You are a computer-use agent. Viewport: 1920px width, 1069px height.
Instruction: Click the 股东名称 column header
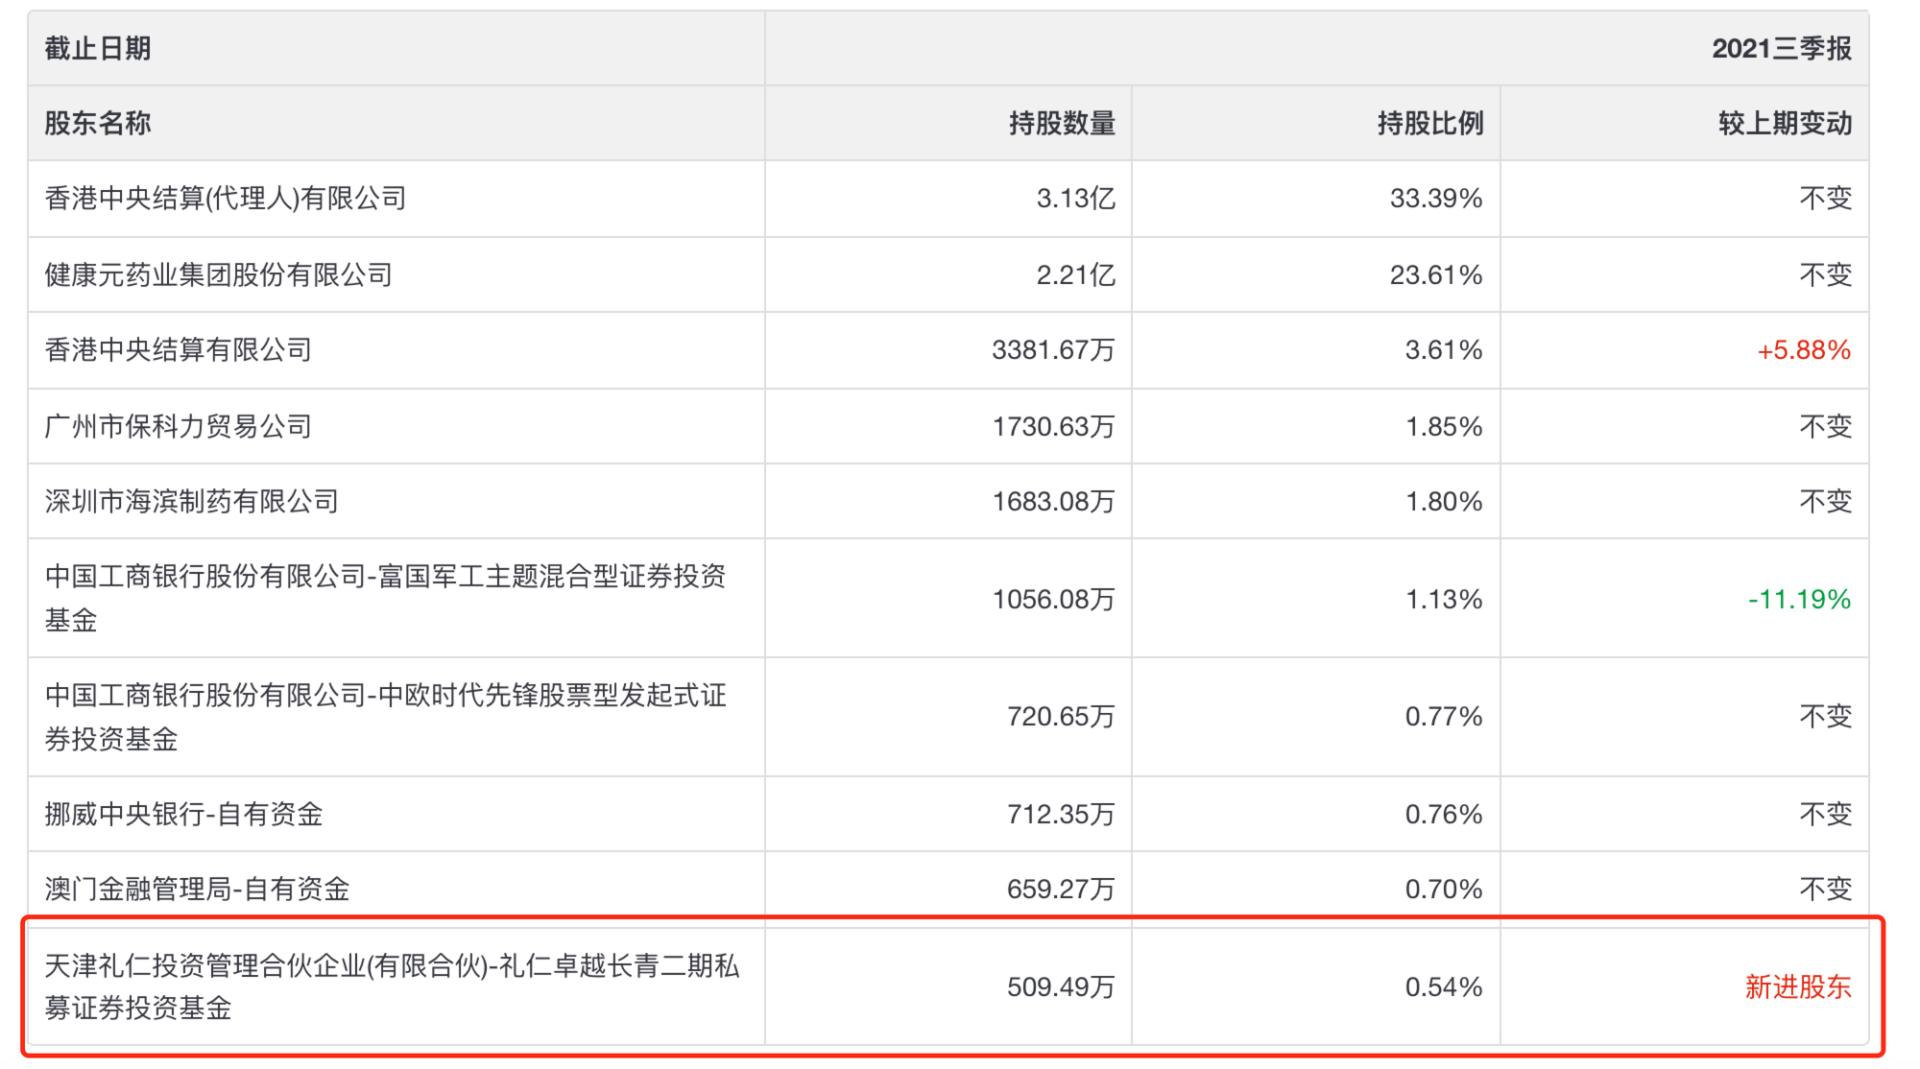[98, 123]
